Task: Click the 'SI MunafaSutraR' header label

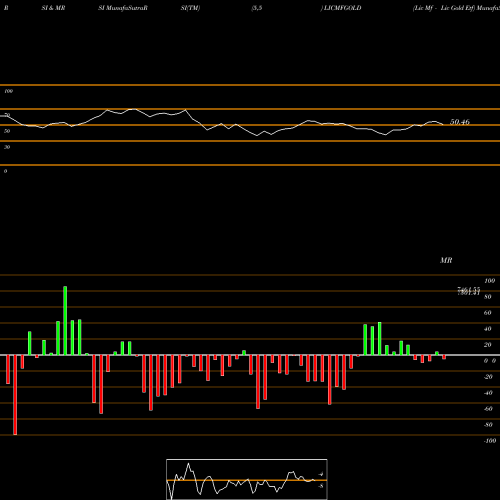Action: coord(123,8)
